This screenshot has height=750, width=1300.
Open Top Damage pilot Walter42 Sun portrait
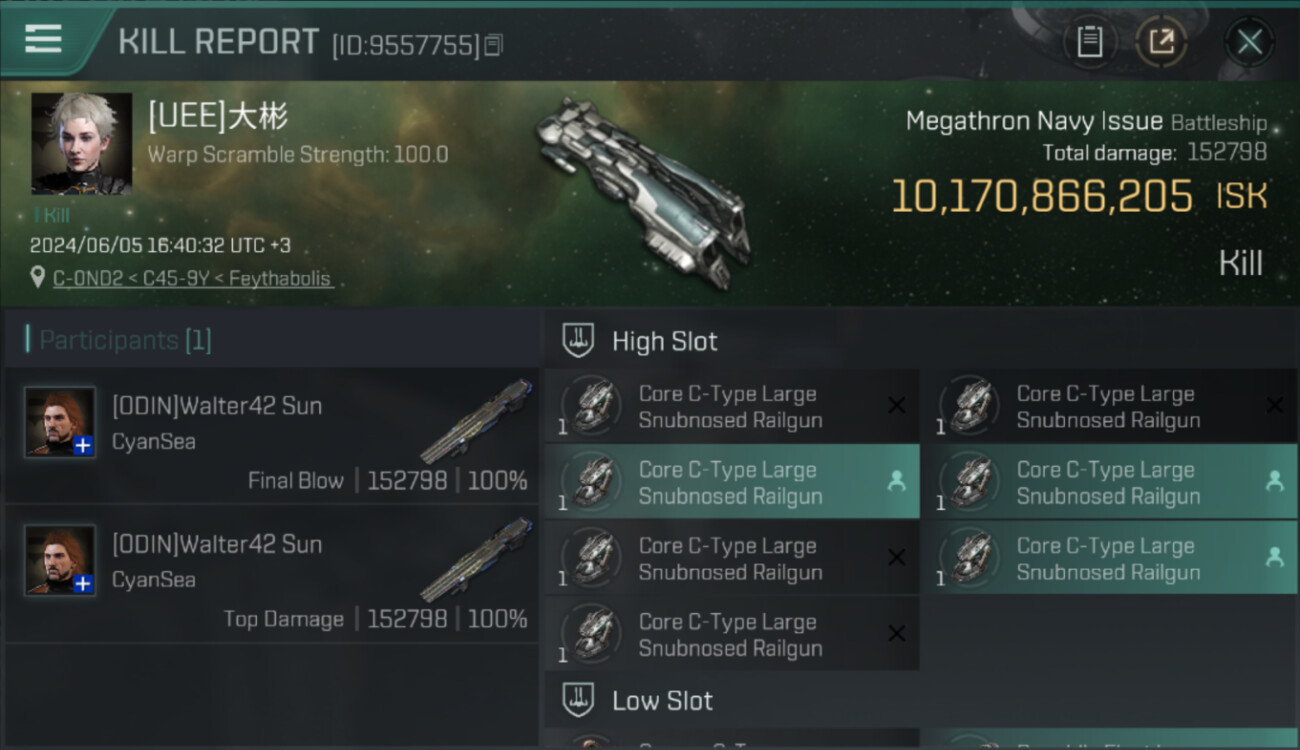[x=60, y=560]
